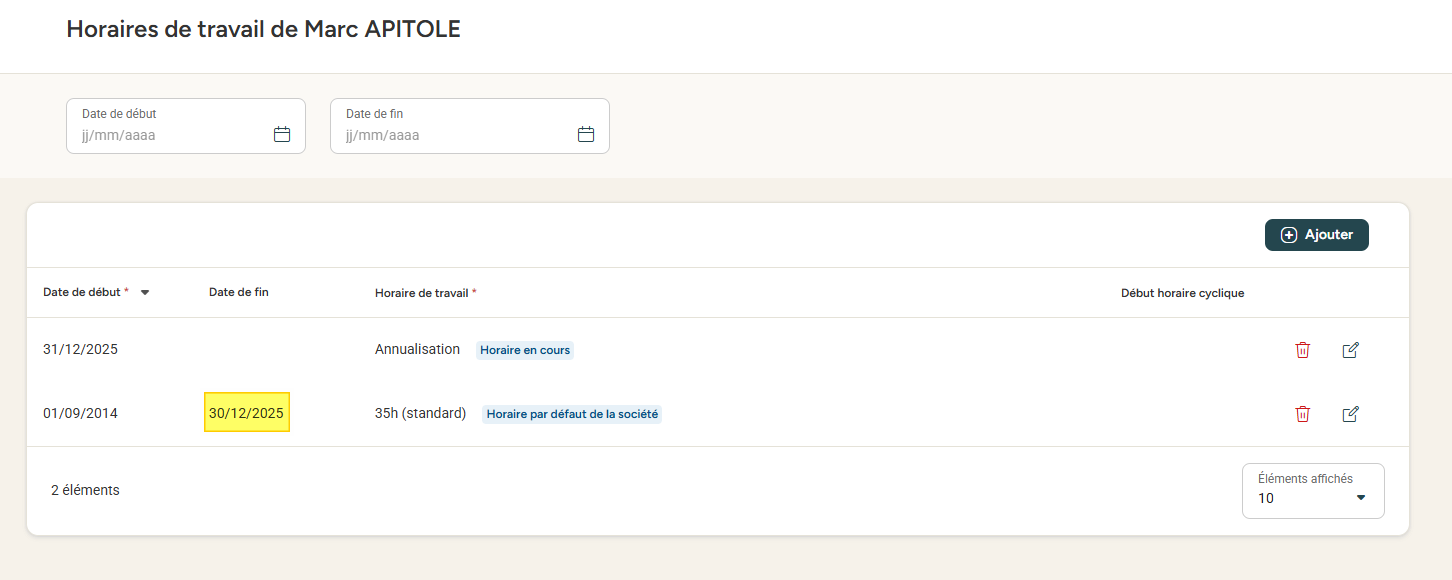Click the Horaire en cours badge
Viewport: 1452px width, 580px height.
[x=525, y=350]
